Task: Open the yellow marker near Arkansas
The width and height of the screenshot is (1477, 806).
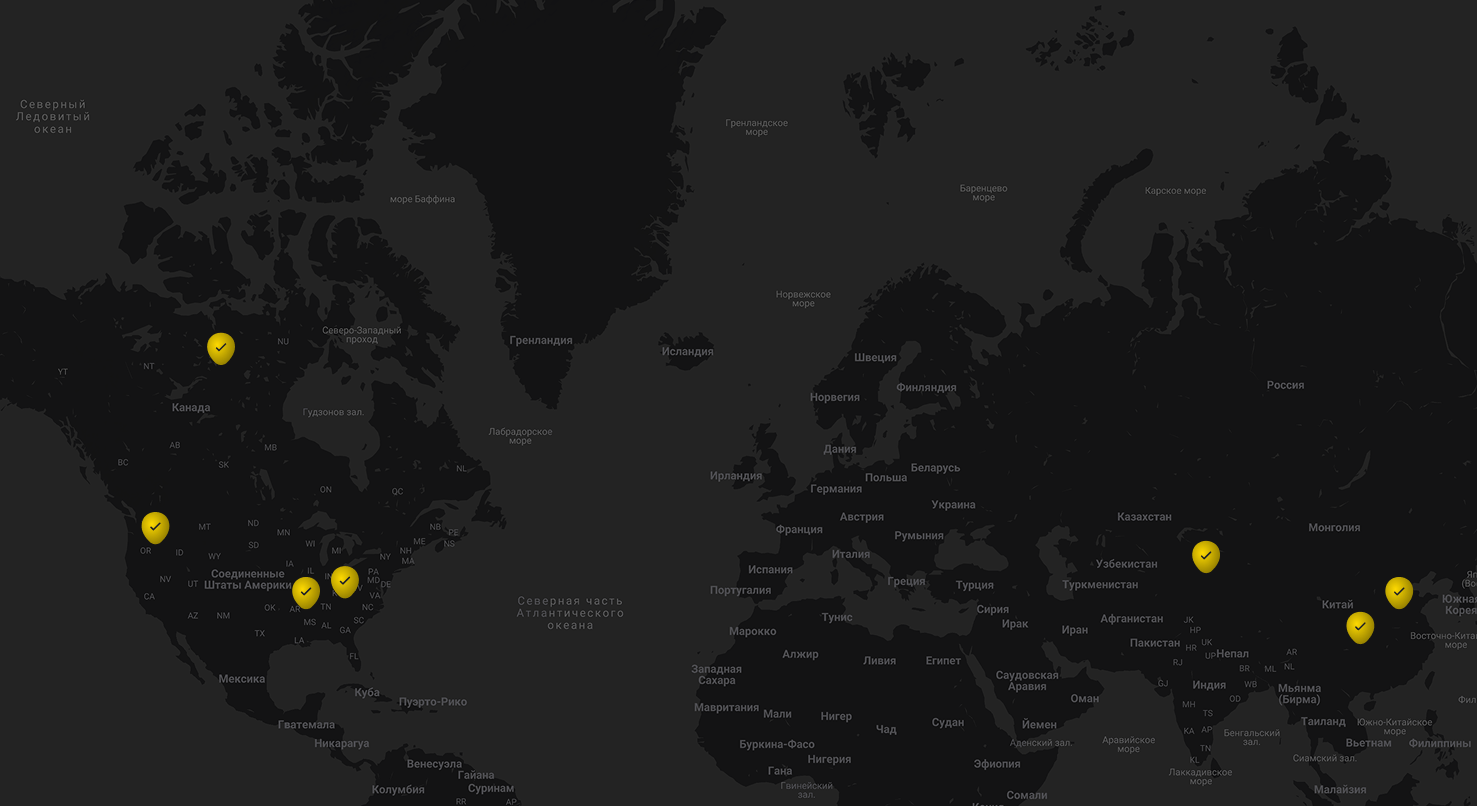Action: pos(306,591)
